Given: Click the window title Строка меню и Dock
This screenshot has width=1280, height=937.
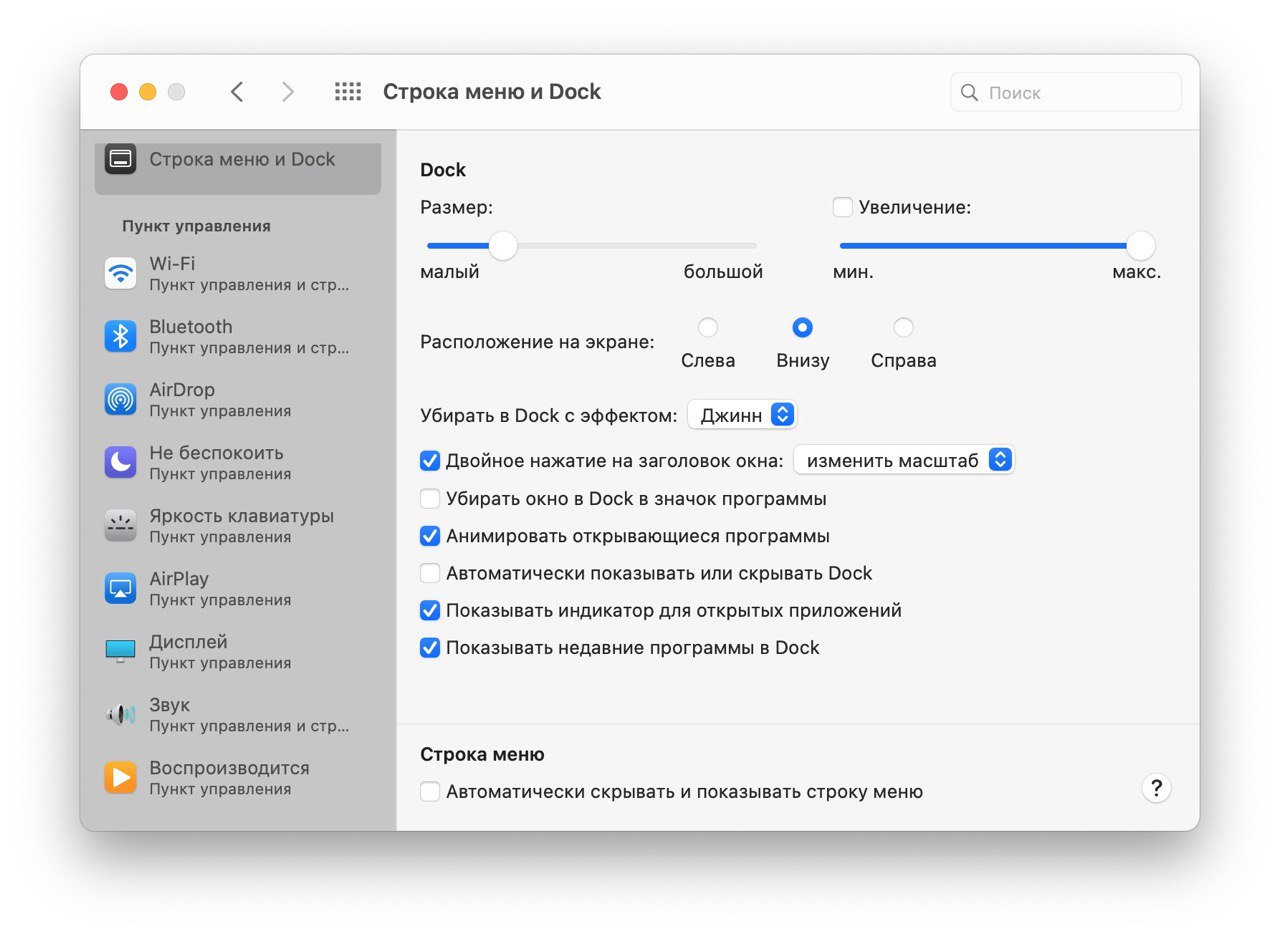Looking at the screenshot, I should [492, 92].
